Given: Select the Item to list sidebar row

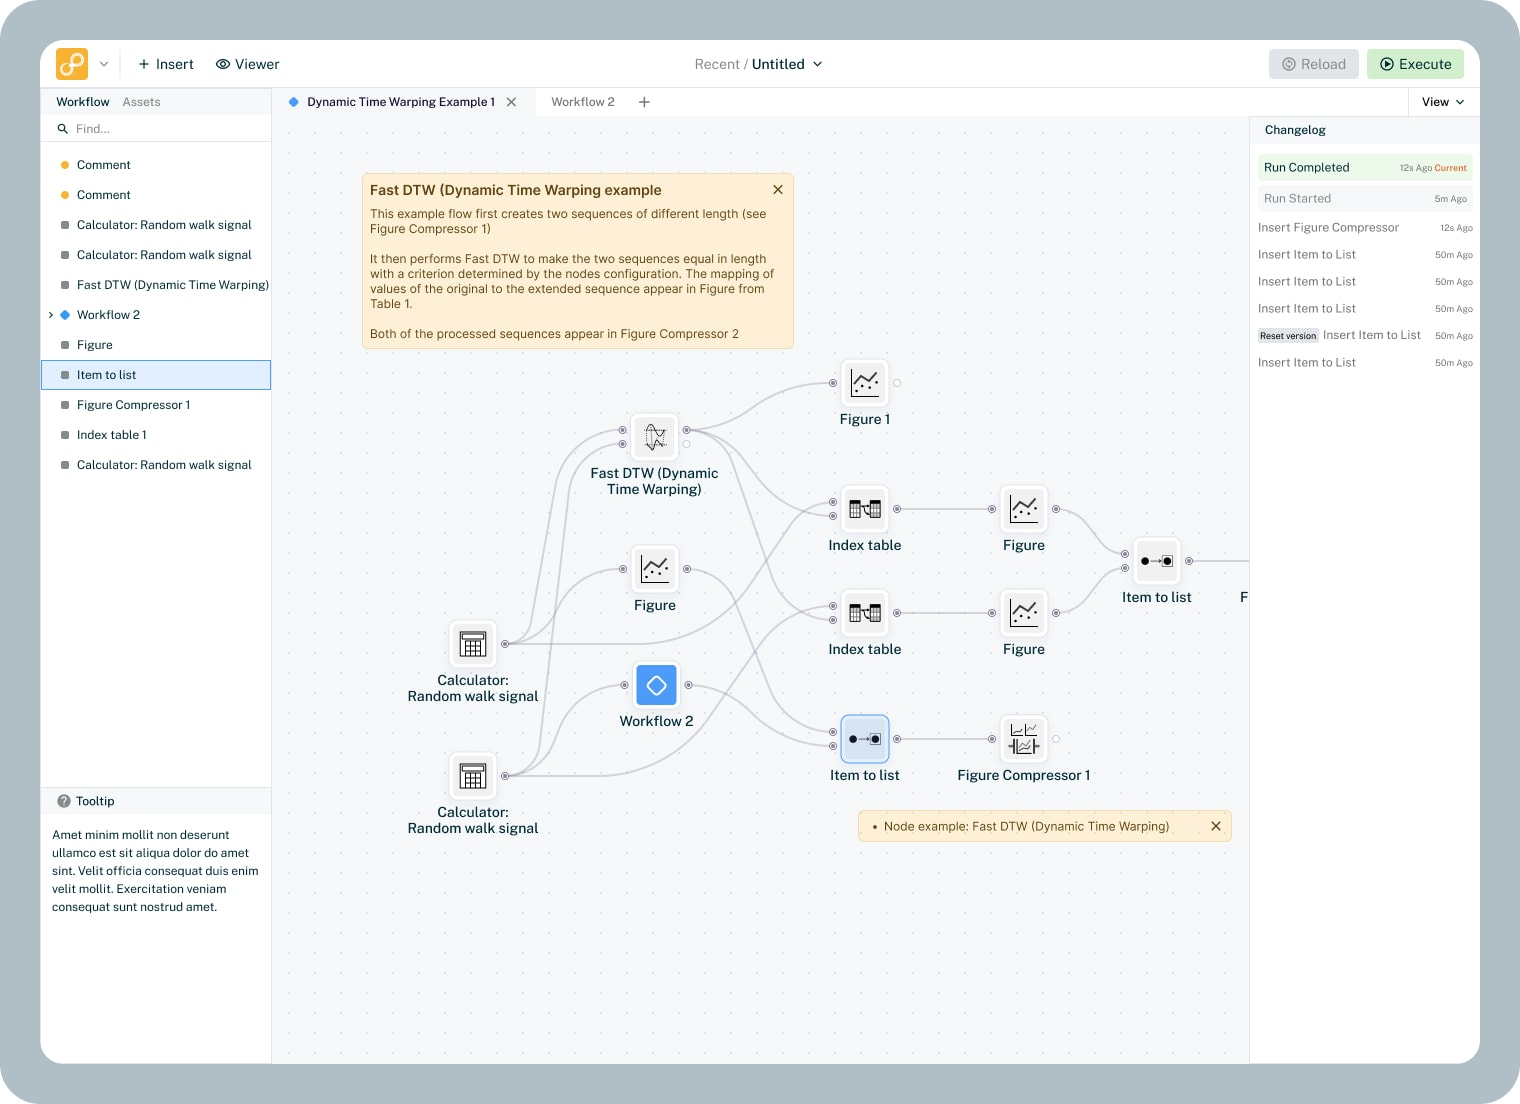Looking at the screenshot, I should 156,375.
